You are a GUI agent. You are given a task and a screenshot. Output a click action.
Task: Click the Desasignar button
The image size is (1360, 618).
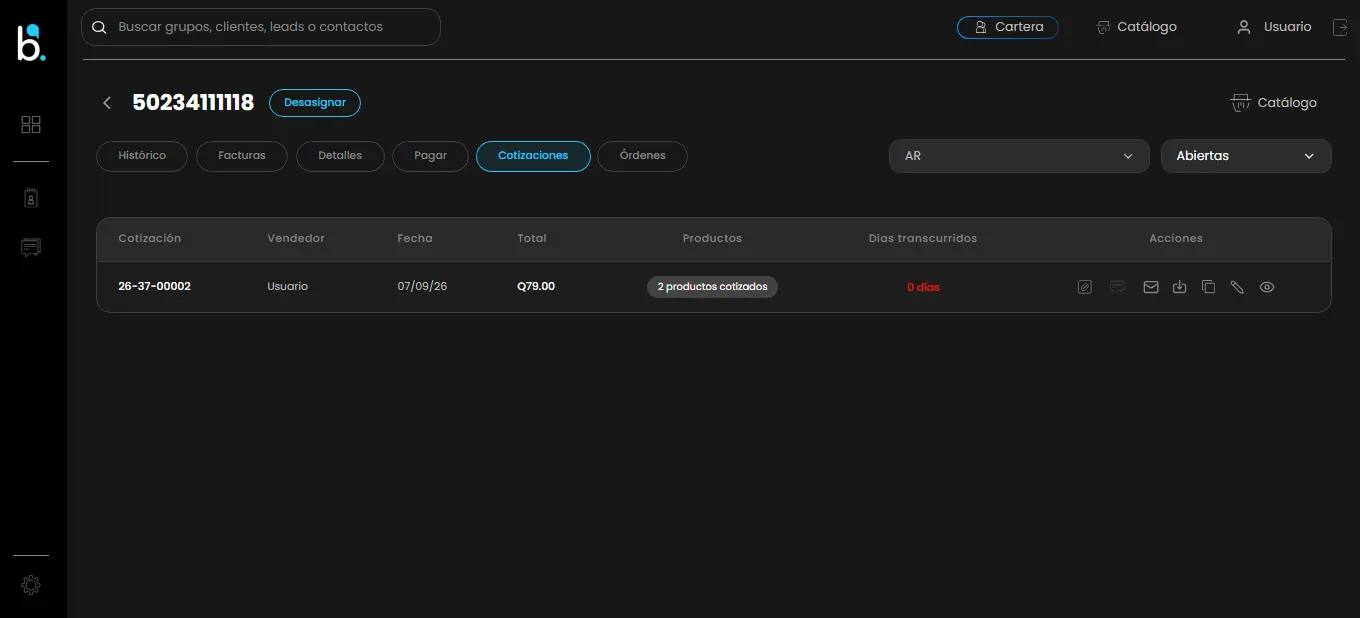pyautogui.click(x=315, y=102)
